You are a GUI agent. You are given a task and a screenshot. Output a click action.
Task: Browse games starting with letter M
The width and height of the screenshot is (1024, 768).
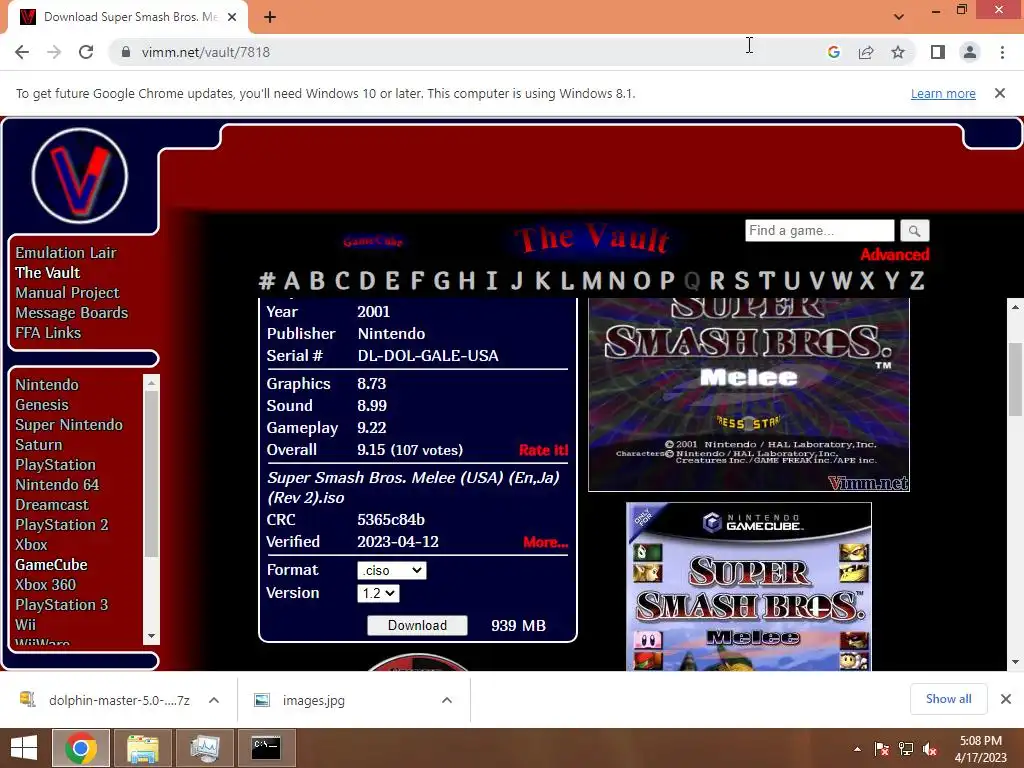point(592,281)
